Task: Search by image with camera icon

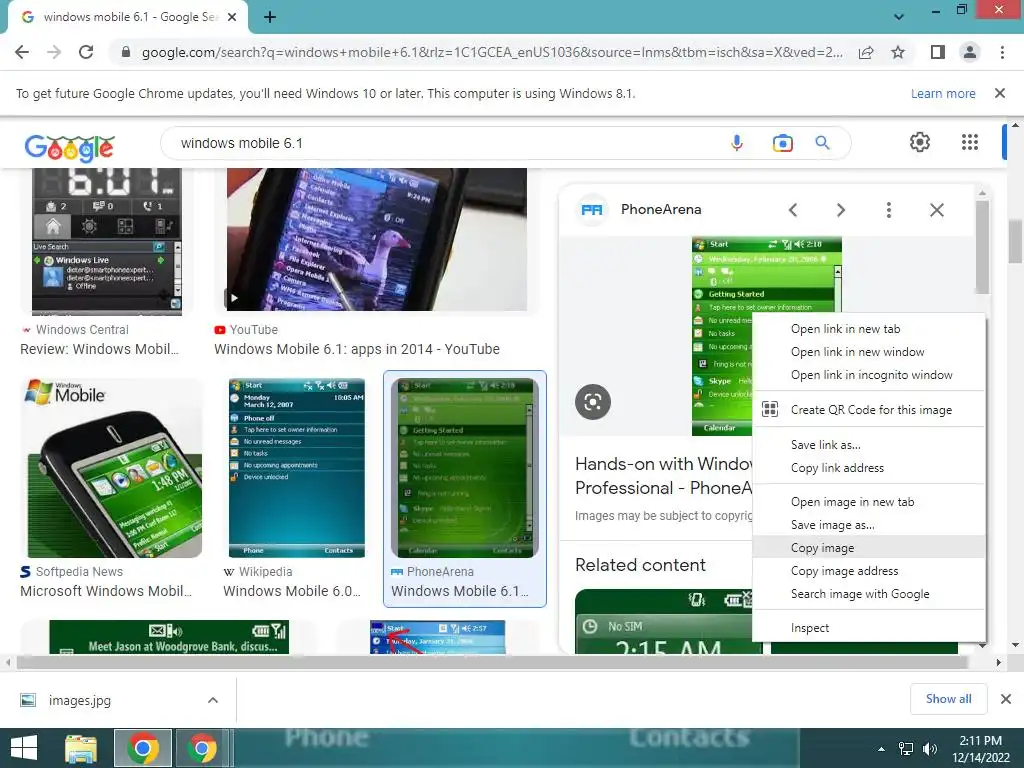Action: 782,143
